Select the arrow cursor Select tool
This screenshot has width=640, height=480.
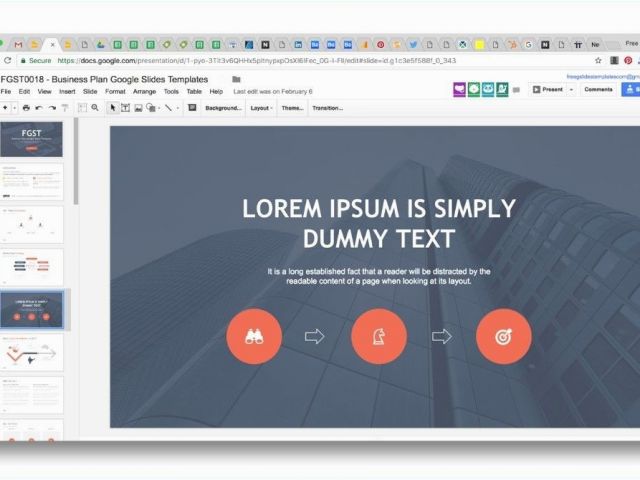click(x=112, y=107)
